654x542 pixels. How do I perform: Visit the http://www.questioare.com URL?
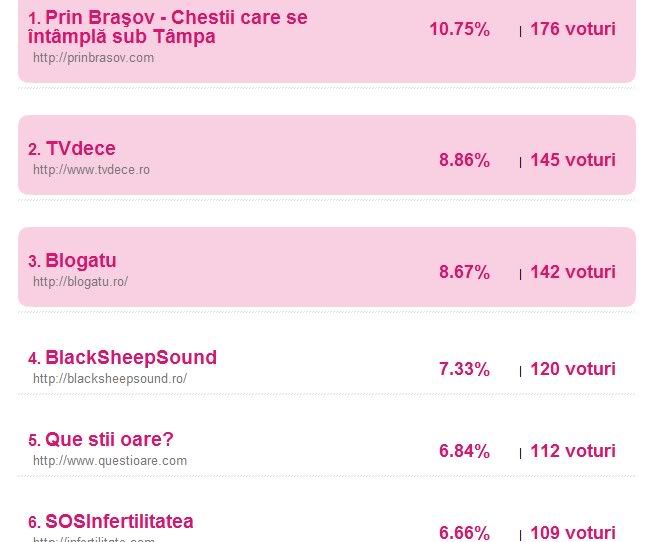click(110, 461)
